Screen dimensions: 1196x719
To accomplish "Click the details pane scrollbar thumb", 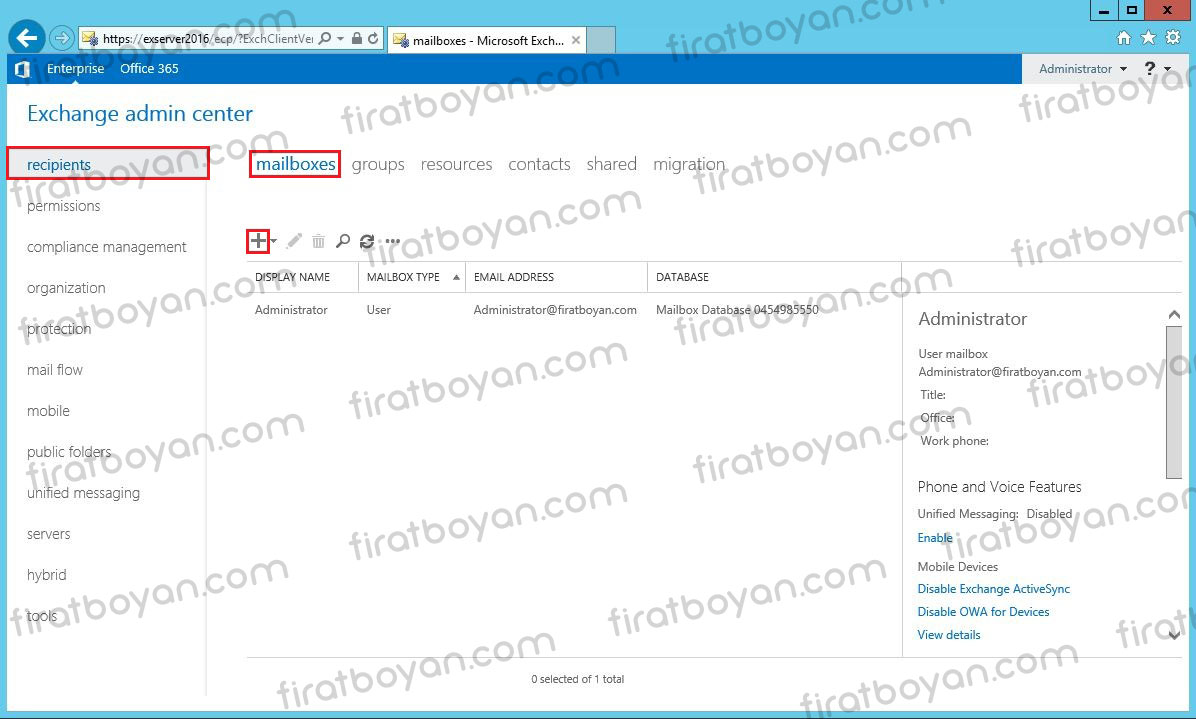I will pos(1174,402).
